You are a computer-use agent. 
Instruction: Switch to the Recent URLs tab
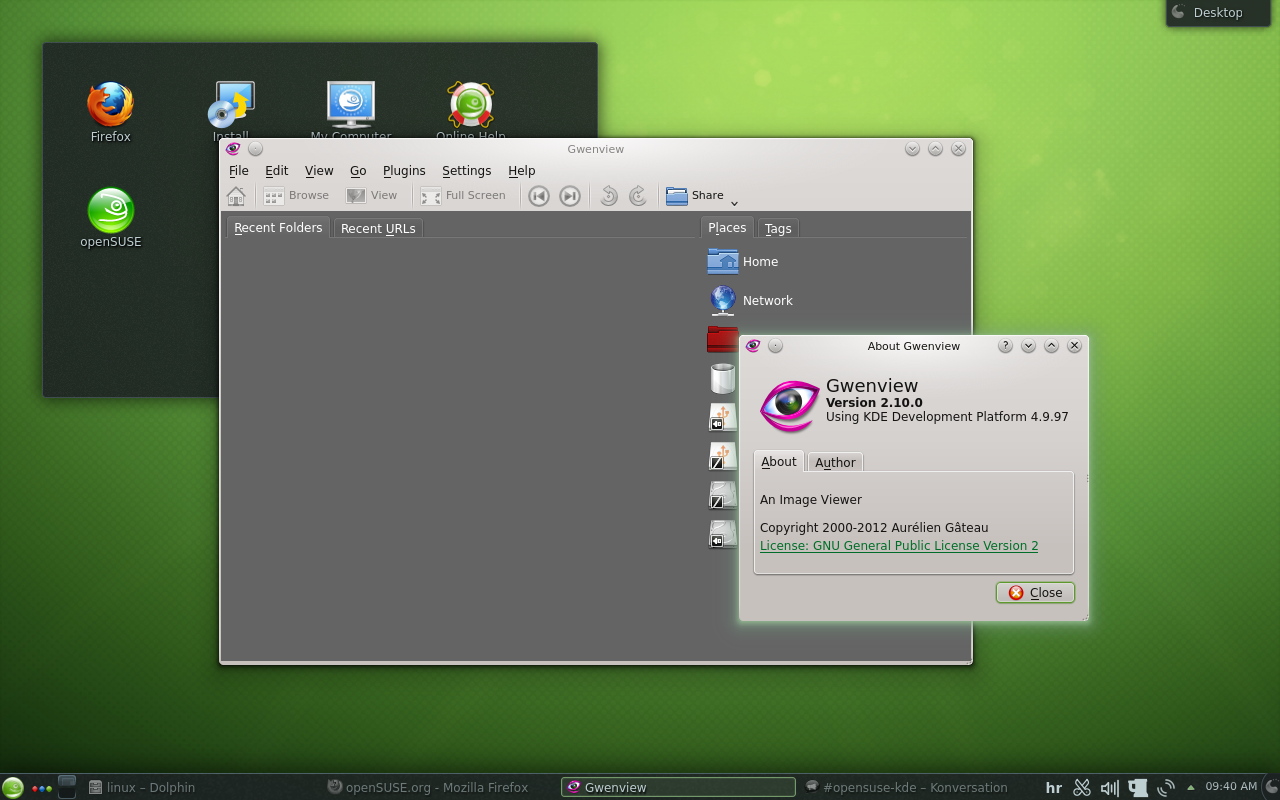(x=378, y=228)
